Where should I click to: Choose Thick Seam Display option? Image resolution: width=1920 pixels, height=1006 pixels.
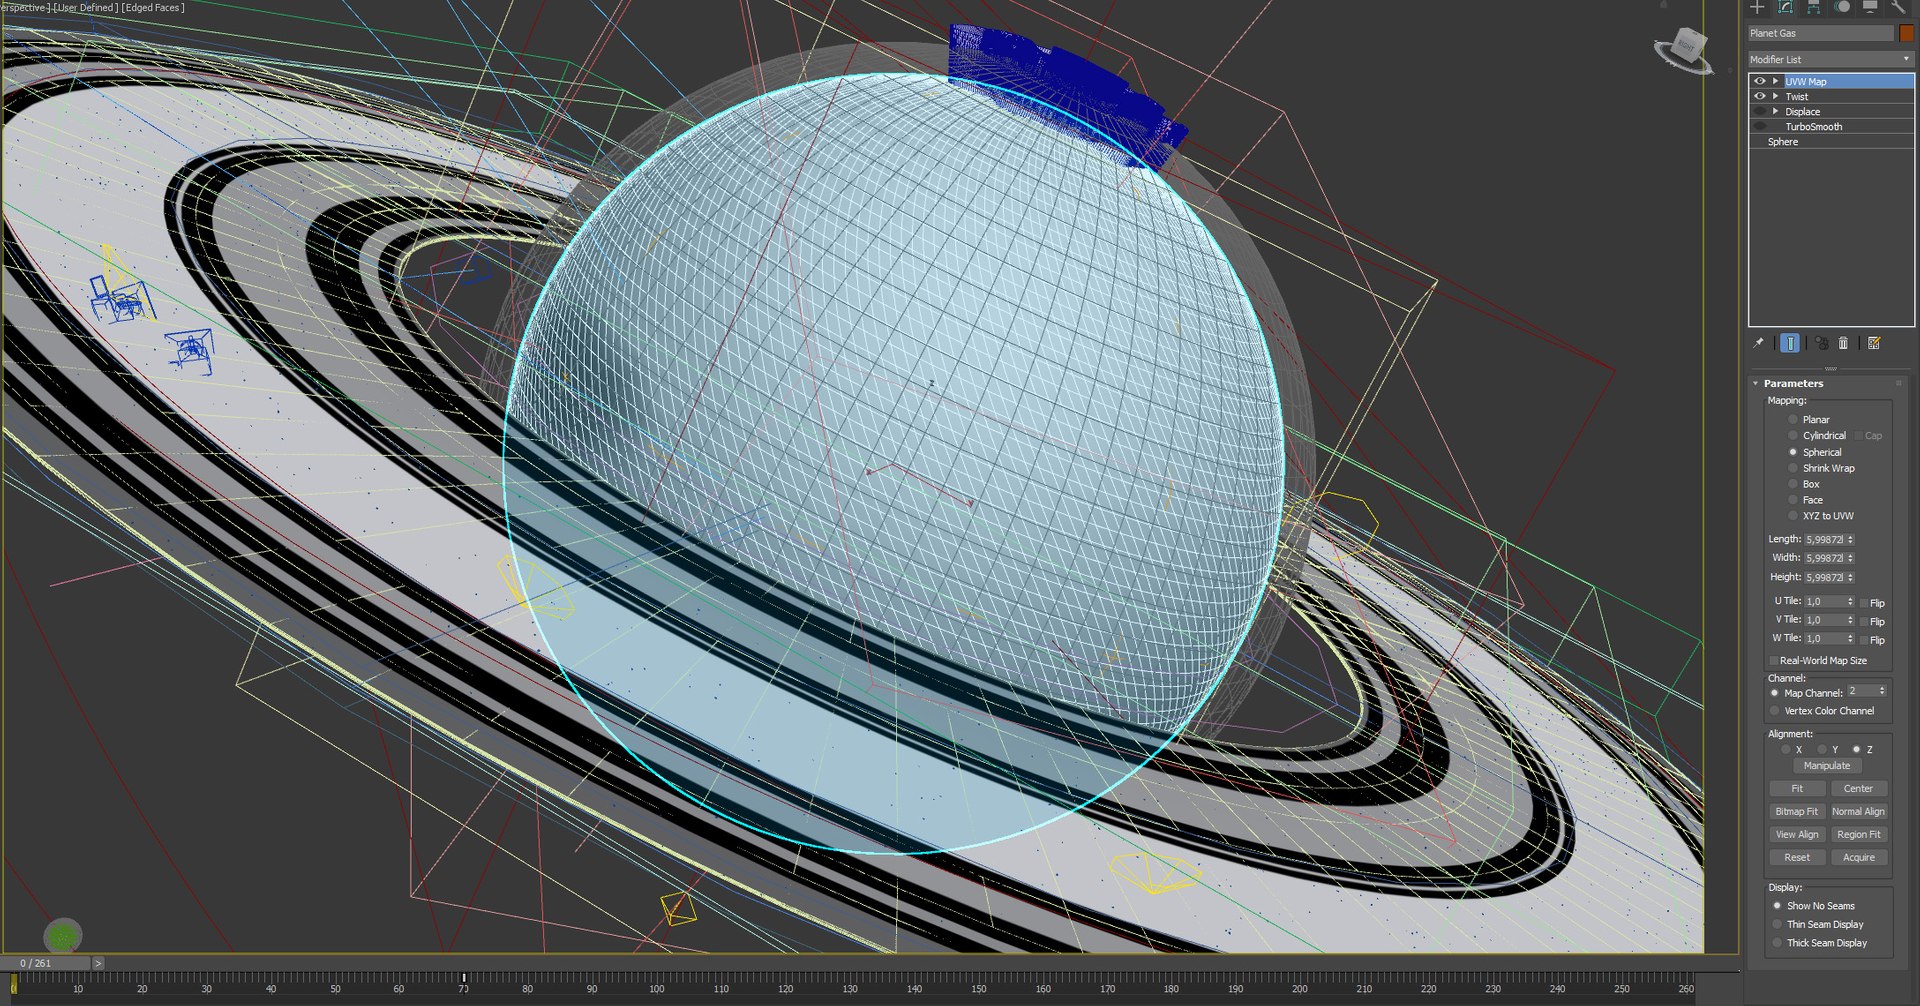(x=1777, y=943)
